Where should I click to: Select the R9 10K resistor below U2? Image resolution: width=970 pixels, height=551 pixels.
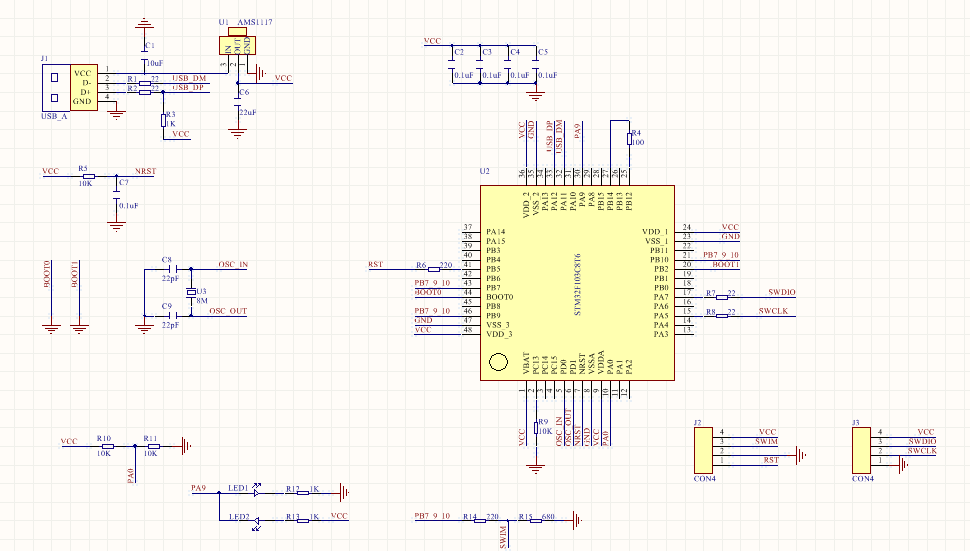[x=536, y=427]
